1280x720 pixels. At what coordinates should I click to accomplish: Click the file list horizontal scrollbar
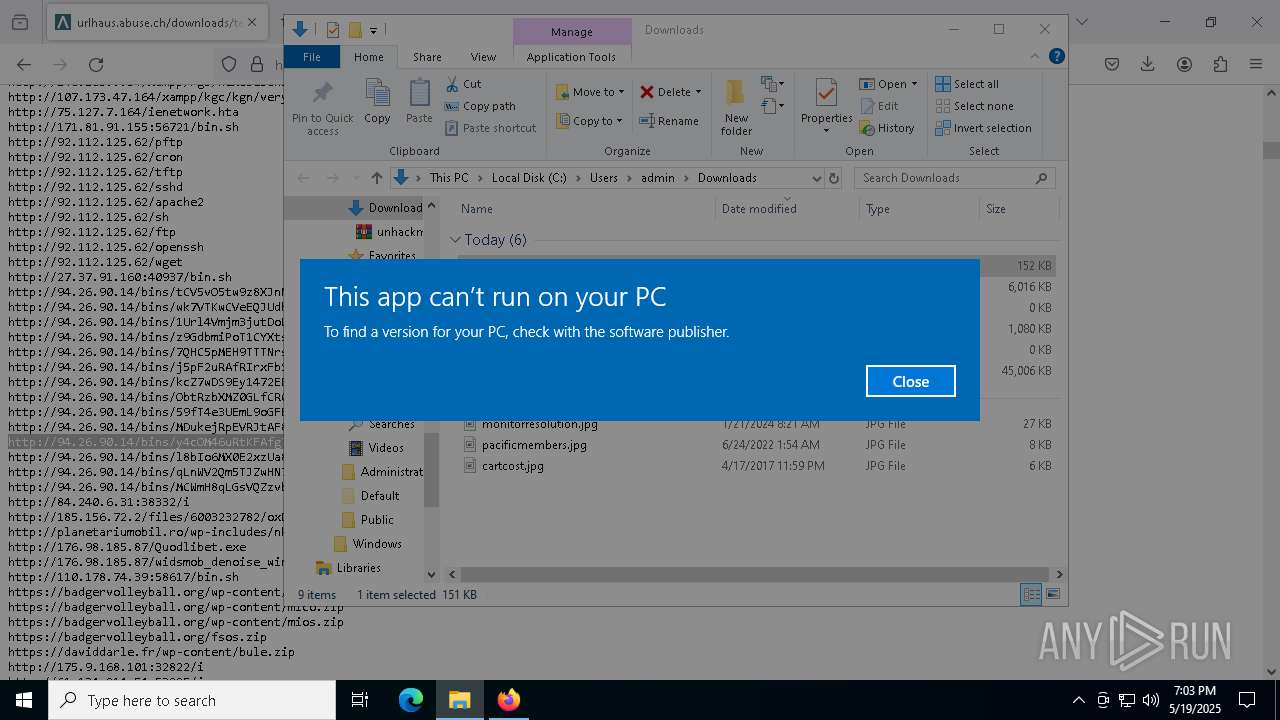[755, 574]
